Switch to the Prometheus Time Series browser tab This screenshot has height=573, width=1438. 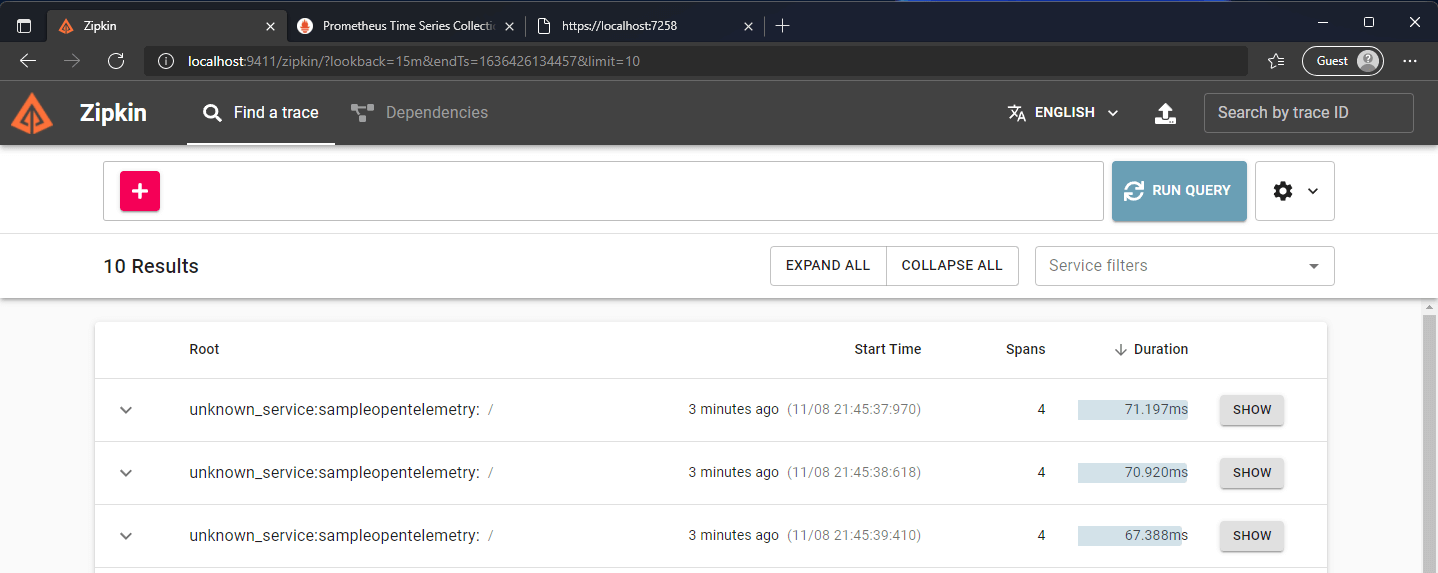click(408, 26)
